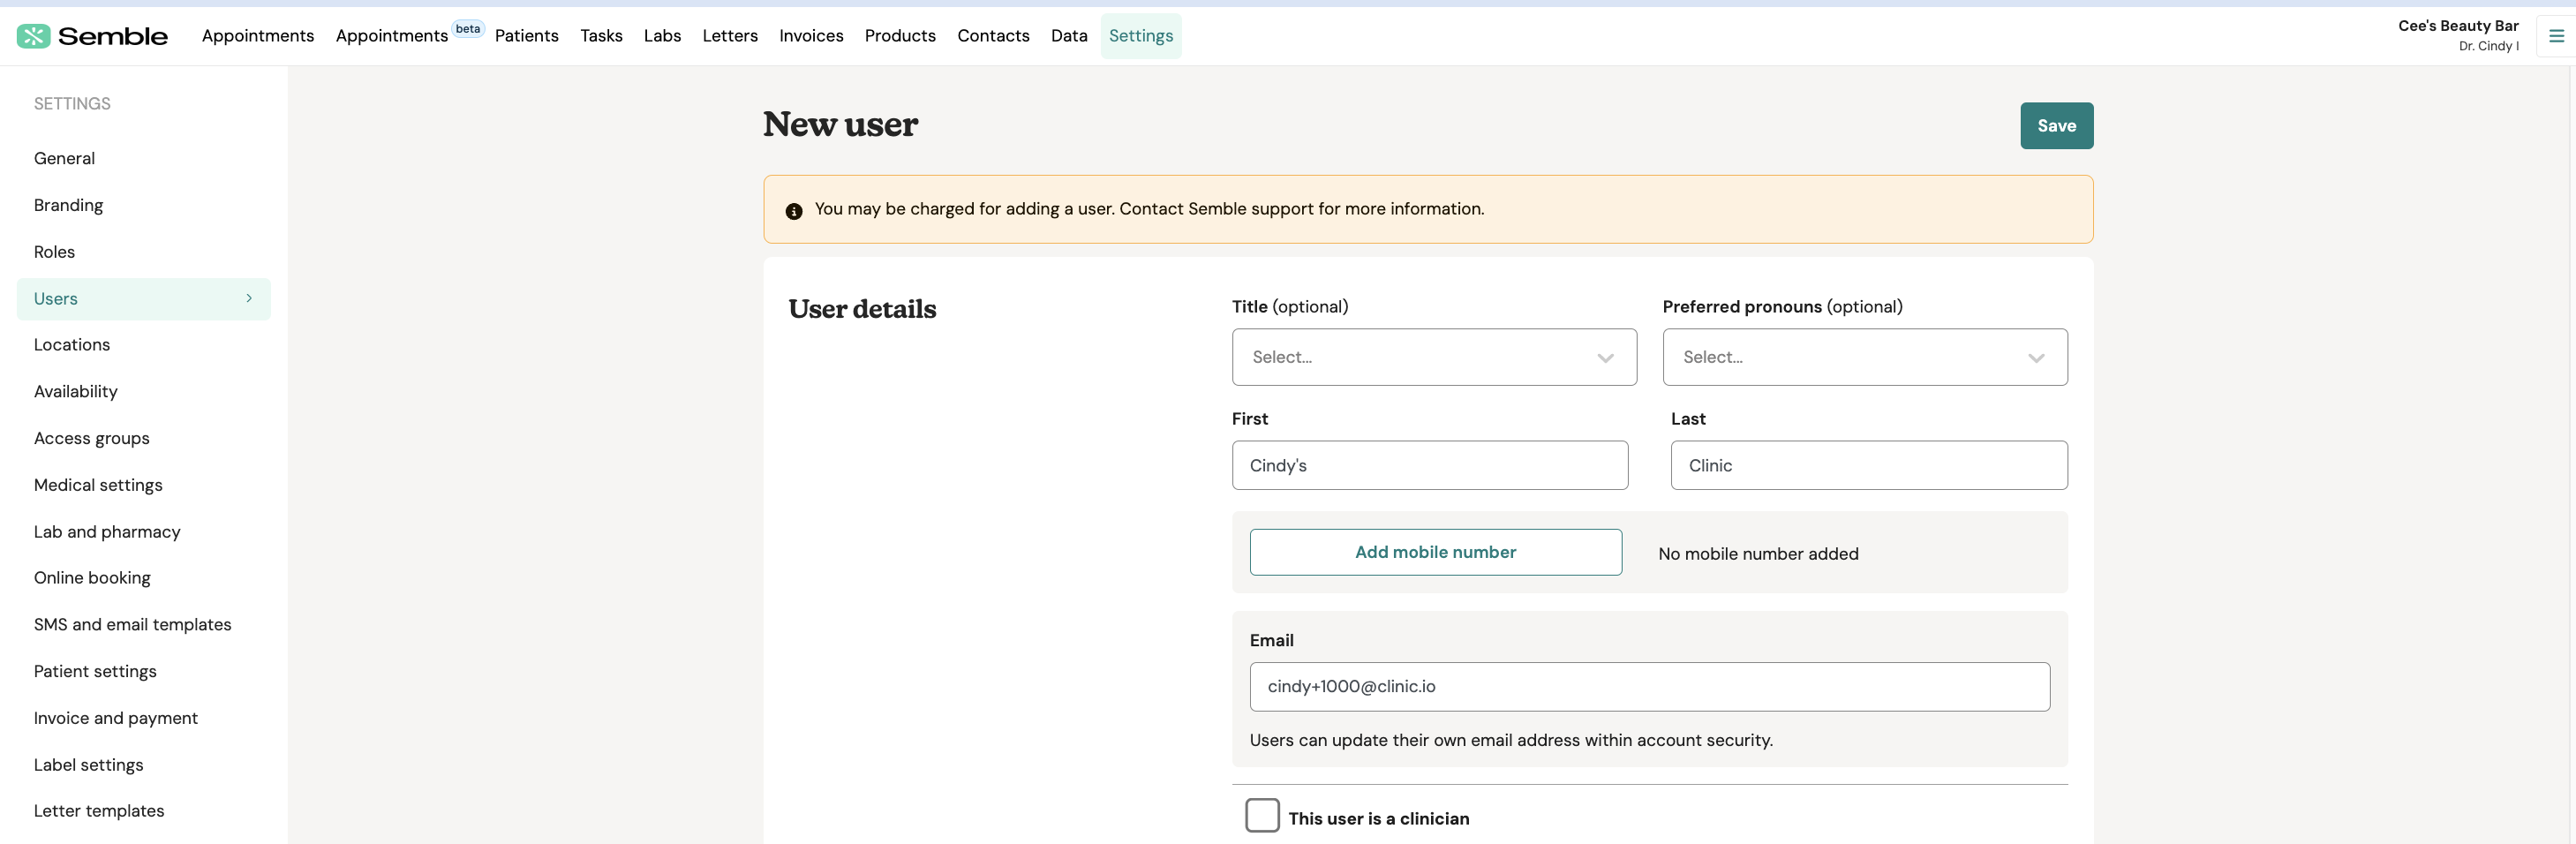Image resolution: width=2576 pixels, height=844 pixels.
Task: Open the Letters tab
Action: click(730, 36)
